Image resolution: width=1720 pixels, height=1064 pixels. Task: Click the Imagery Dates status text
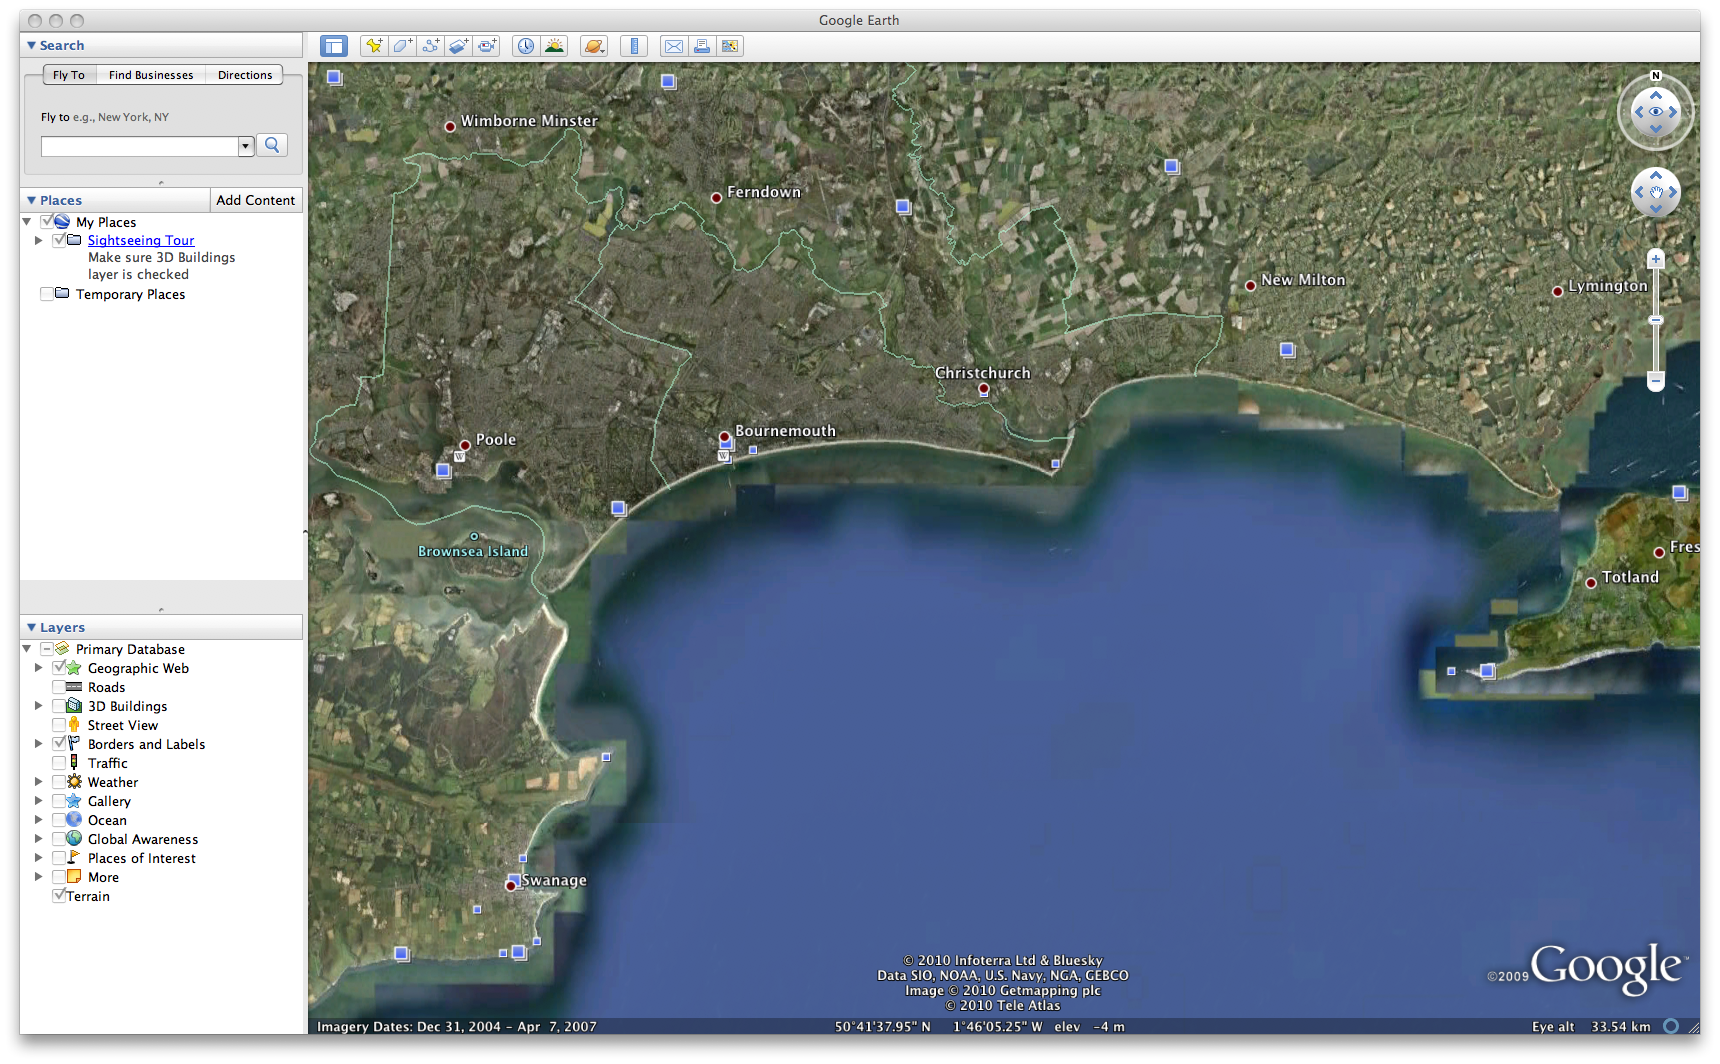point(457,1027)
